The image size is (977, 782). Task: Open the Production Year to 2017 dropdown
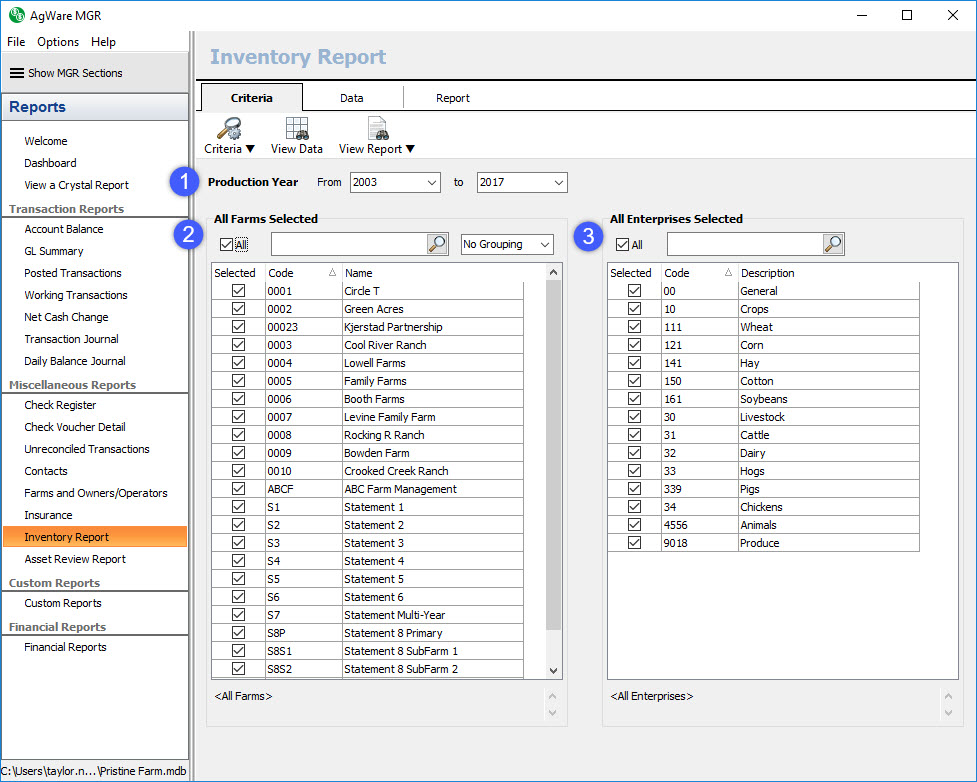pyautogui.click(x=558, y=182)
